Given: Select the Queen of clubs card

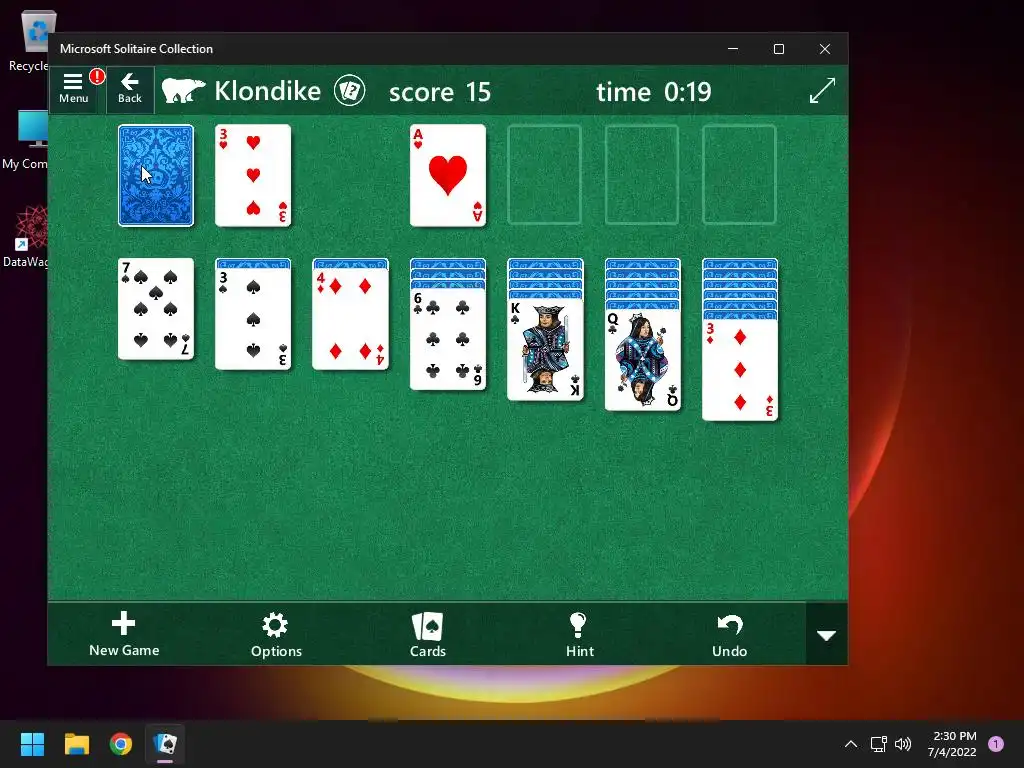Looking at the screenshot, I should click(x=643, y=360).
